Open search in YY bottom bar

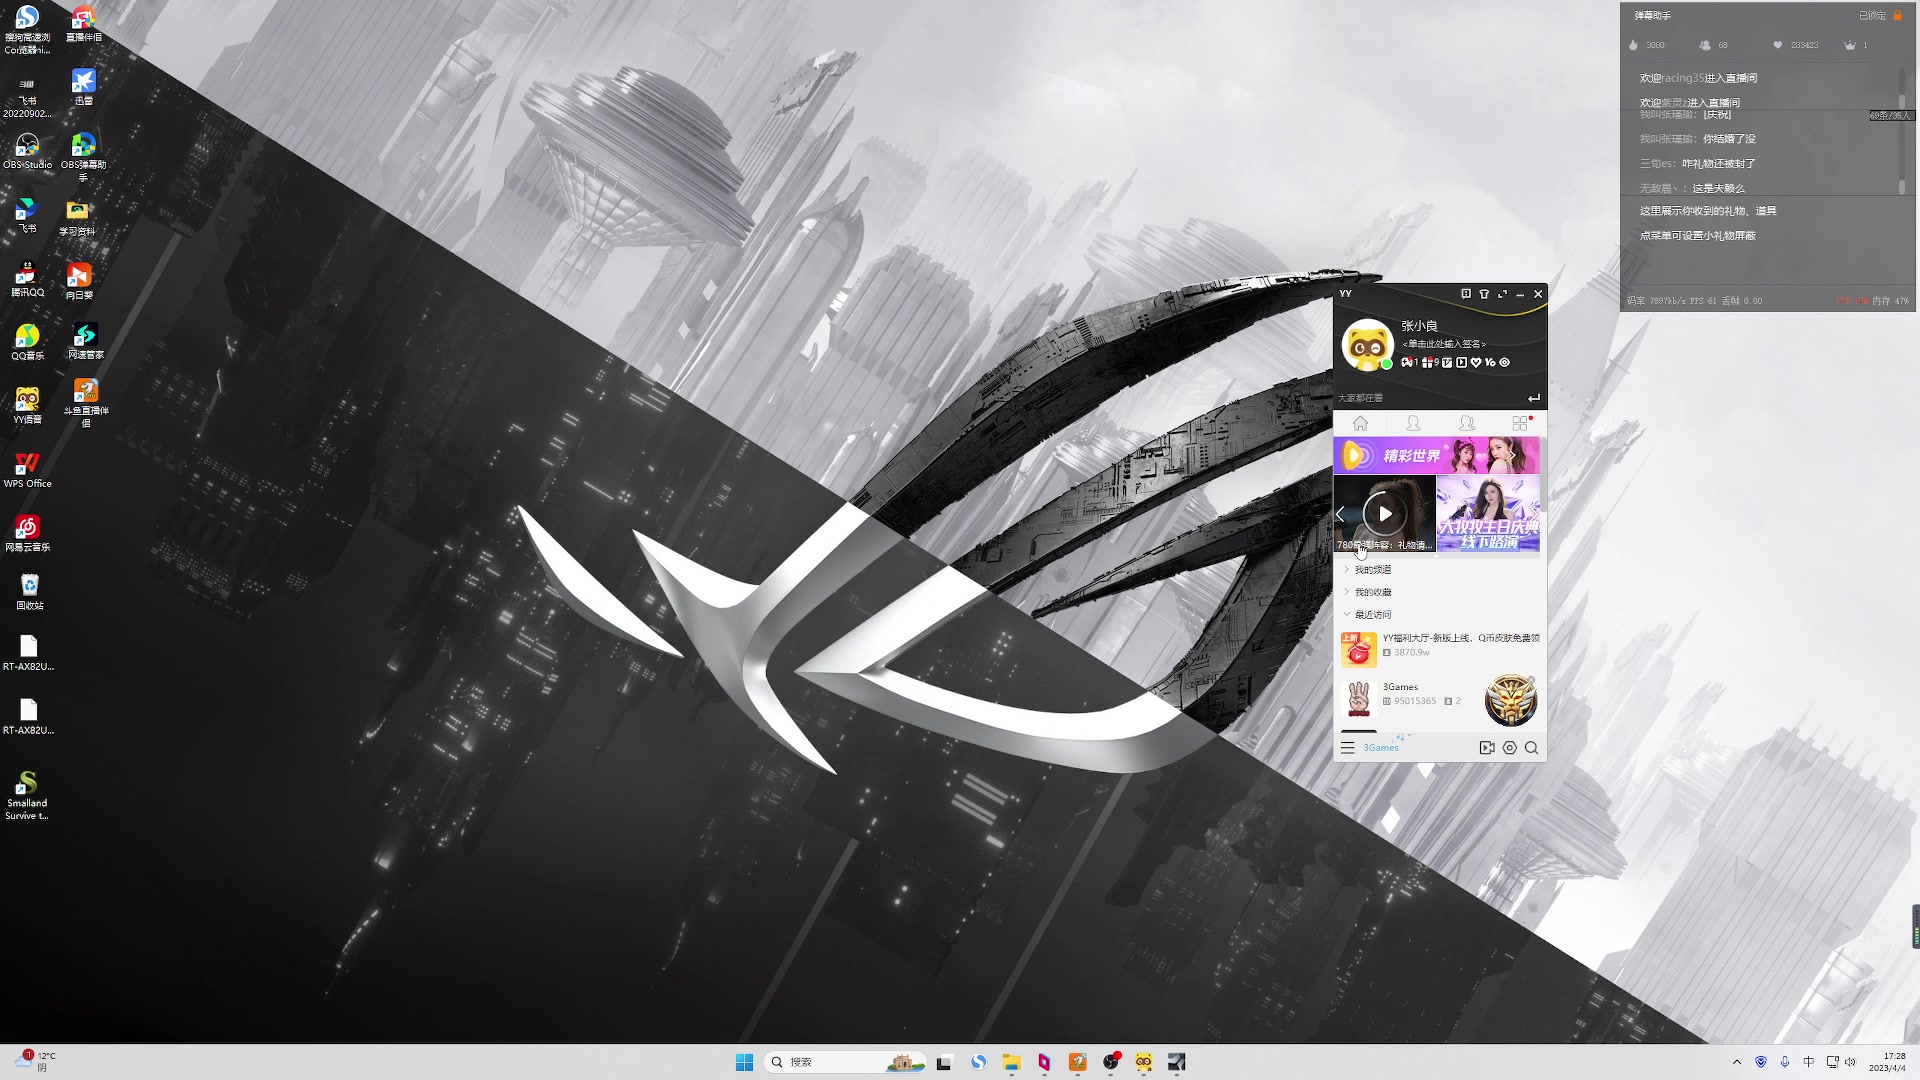1531,748
